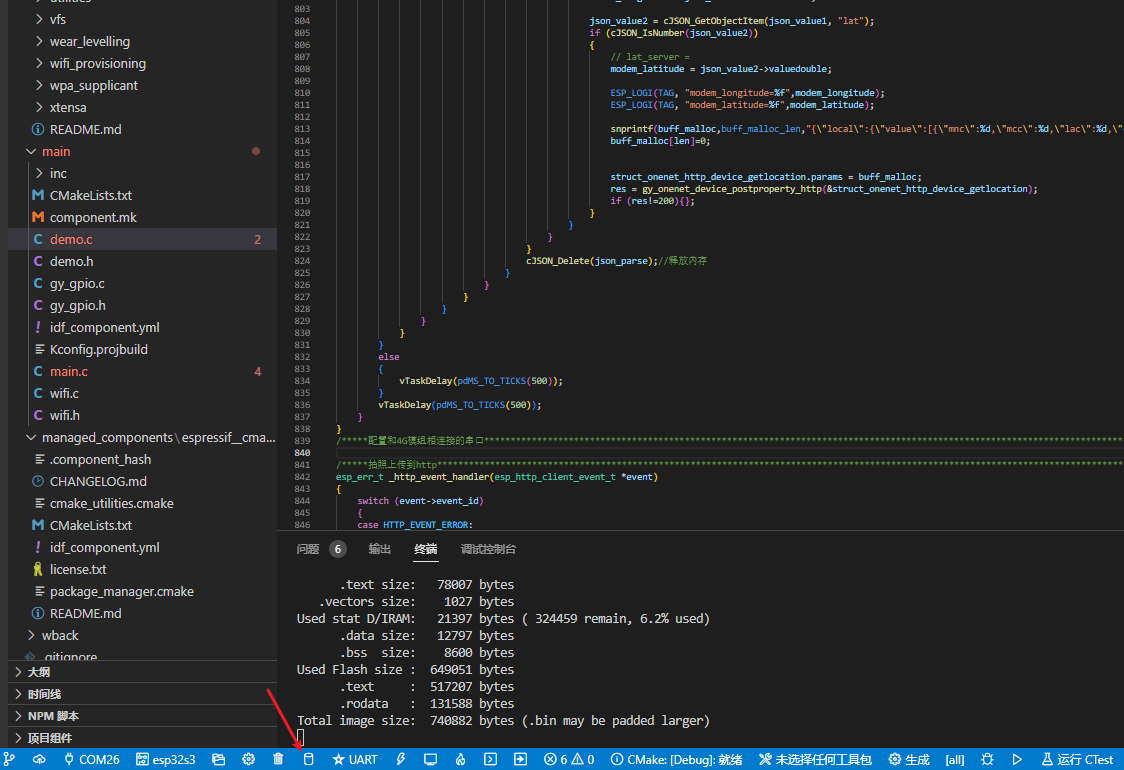Select serial port COM26 in status bar
This screenshot has height=770, width=1124.
[91, 759]
